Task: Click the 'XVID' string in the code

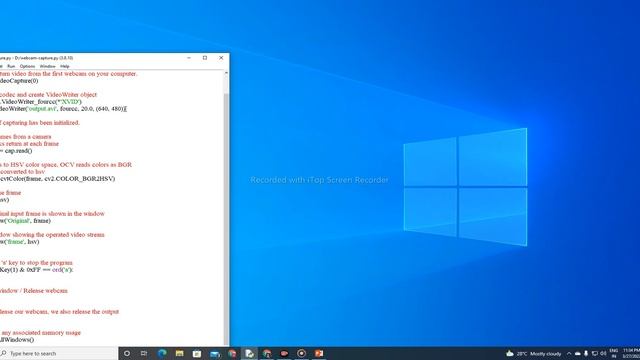Action: pos(69,102)
